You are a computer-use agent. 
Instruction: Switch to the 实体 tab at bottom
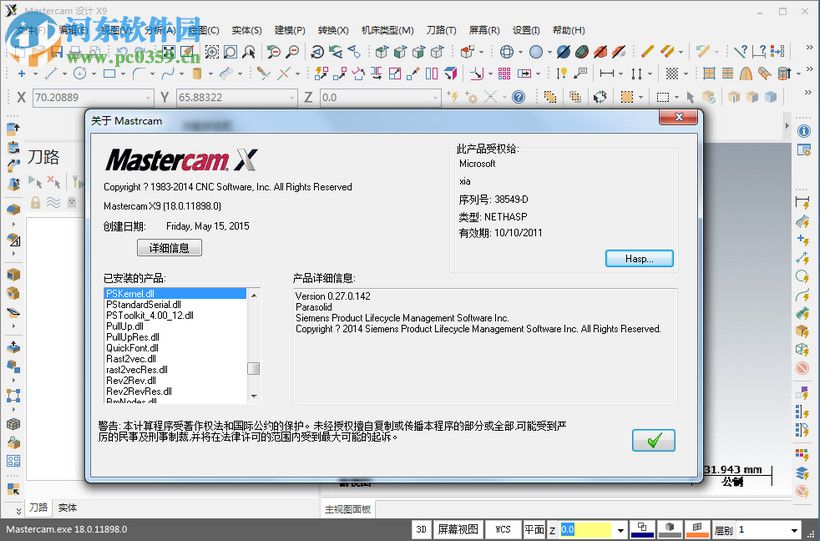[x=67, y=508]
